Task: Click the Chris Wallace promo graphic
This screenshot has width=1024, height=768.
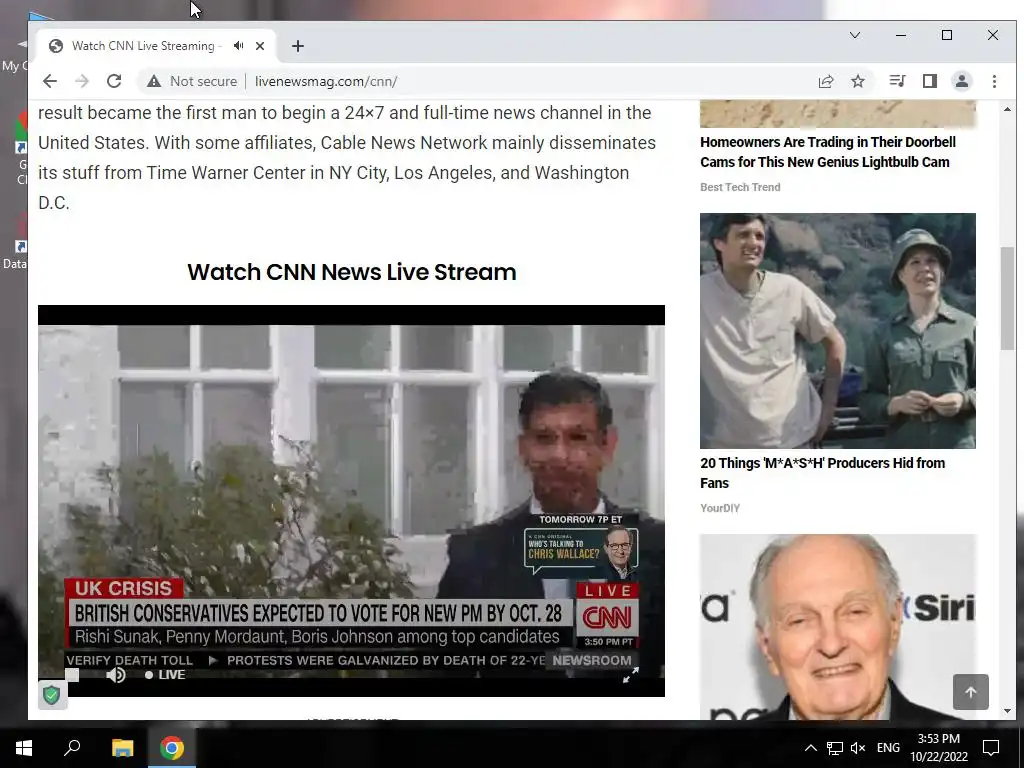Action: (581, 546)
